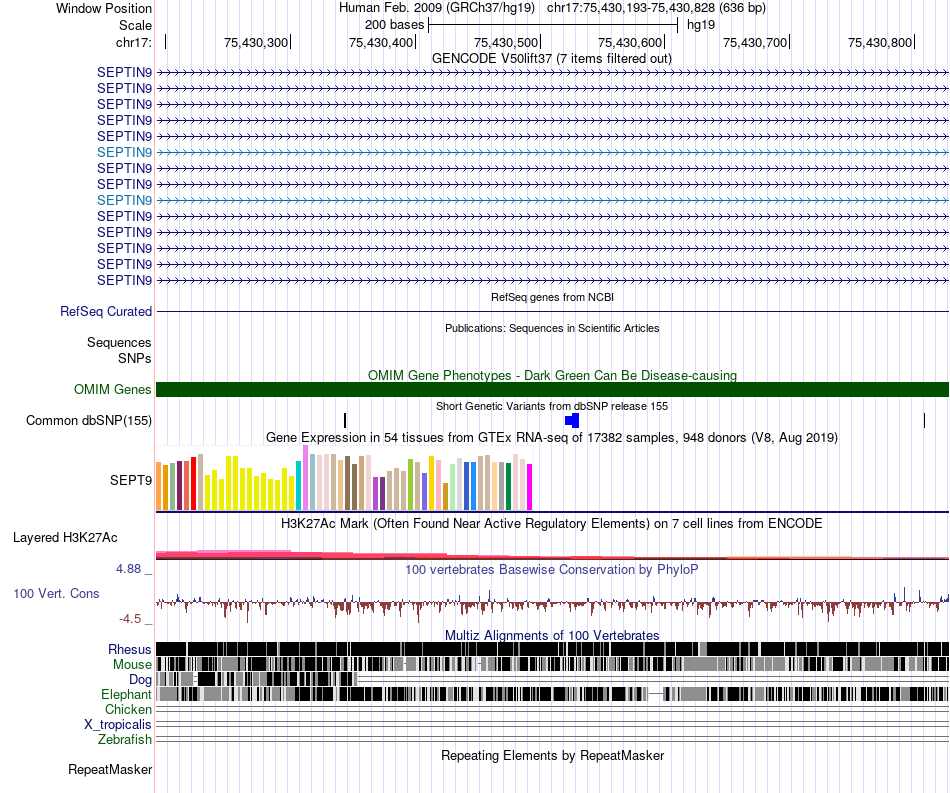950x793 pixels.
Task: Click the Short Genetic Variants dbSNP title
Action: [552, 406]
